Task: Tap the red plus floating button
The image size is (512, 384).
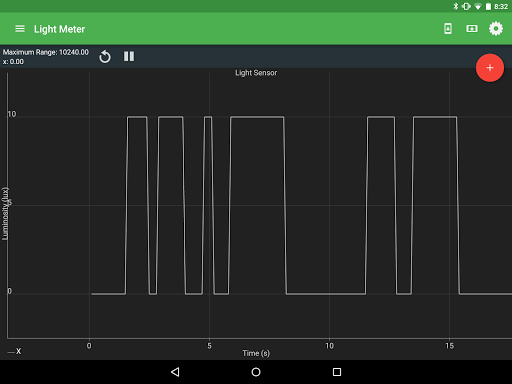Action: [490, 68]
